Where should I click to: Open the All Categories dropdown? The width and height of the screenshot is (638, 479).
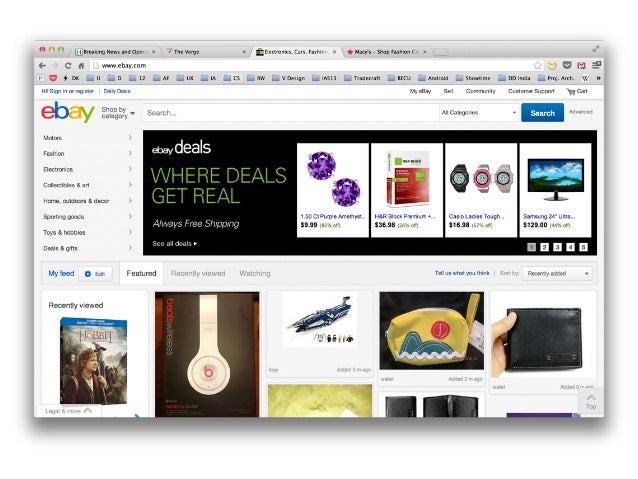pyautogui.click(x=479, y=113)
